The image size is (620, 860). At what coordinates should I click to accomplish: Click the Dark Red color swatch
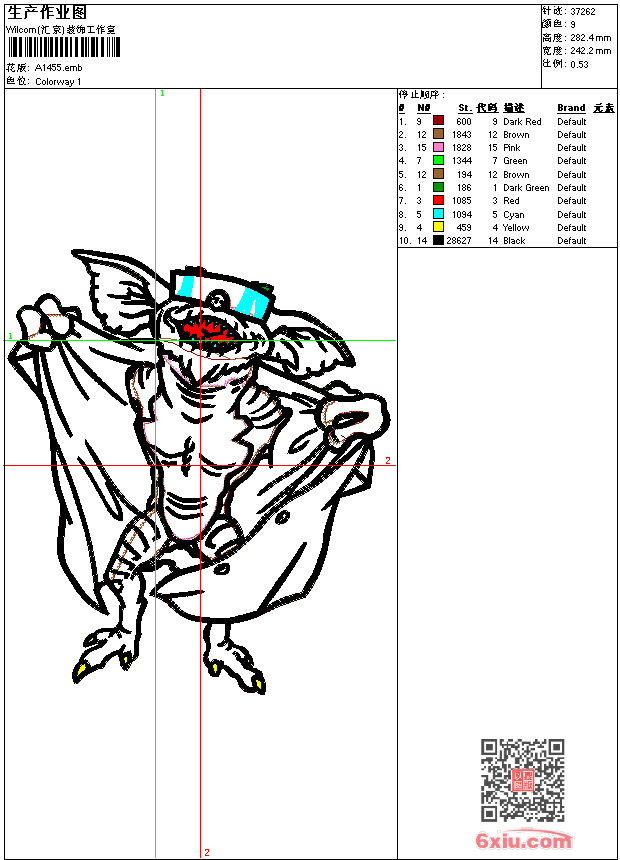pyautogui.click(x=438, y=121)
